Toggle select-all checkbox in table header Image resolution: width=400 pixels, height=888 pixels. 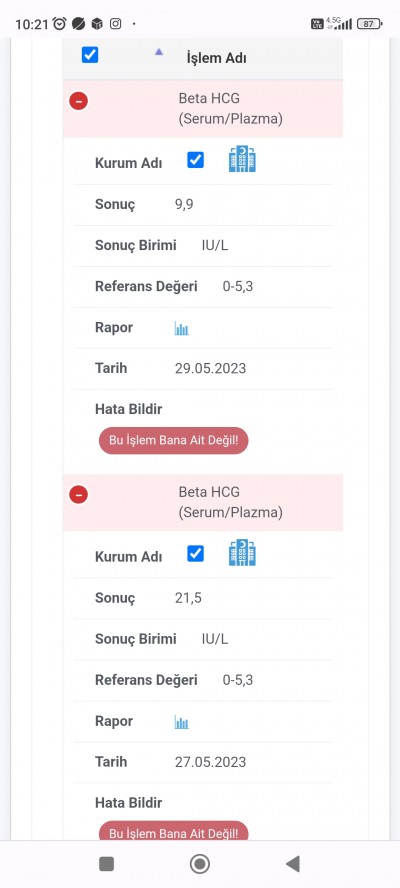(90, 55)
